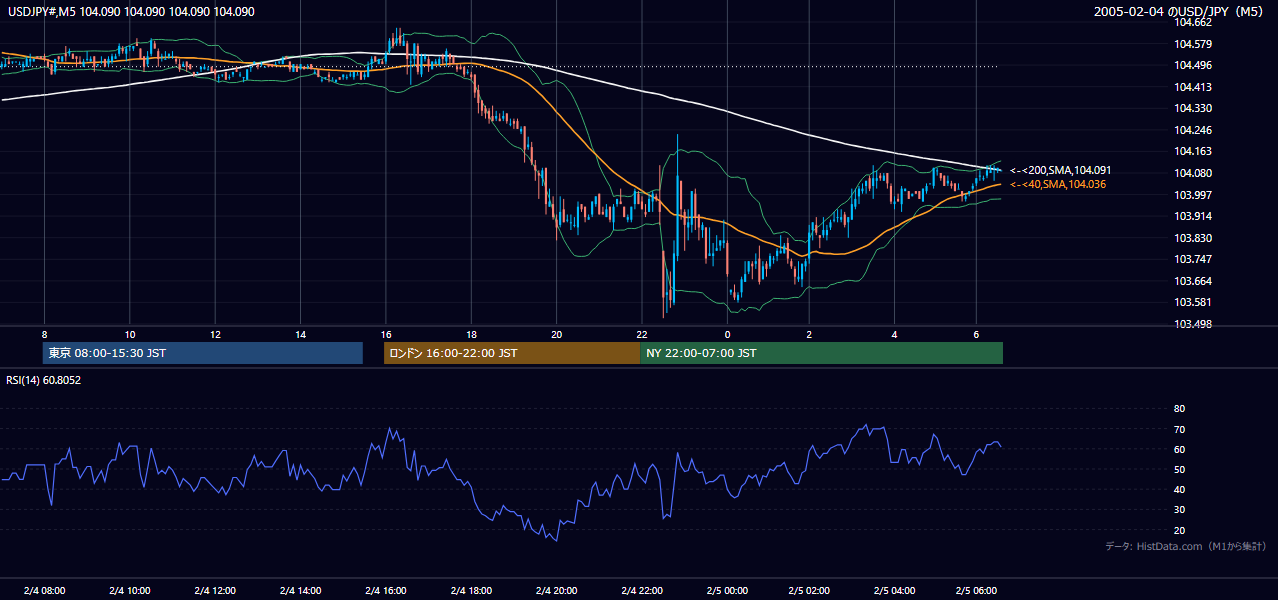The height and width of the screenshot is (600, 1278).
Task: Click hour tick 14 under price chart
Action: point(301,334)
